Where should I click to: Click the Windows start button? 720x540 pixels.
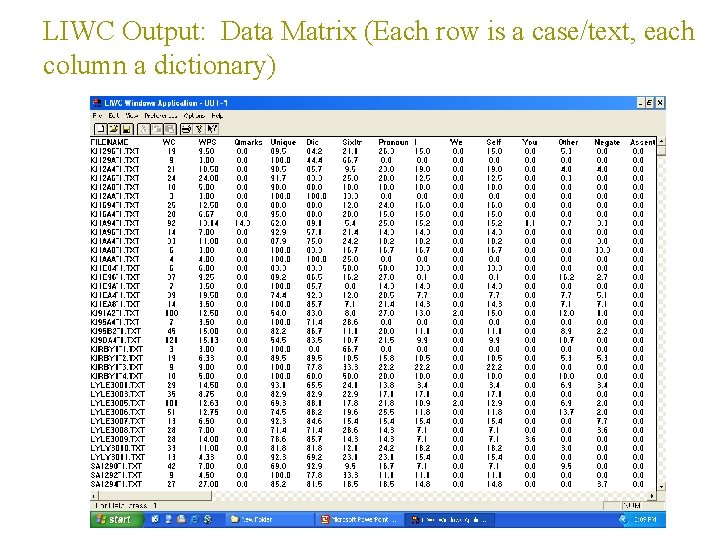(116, 519)
